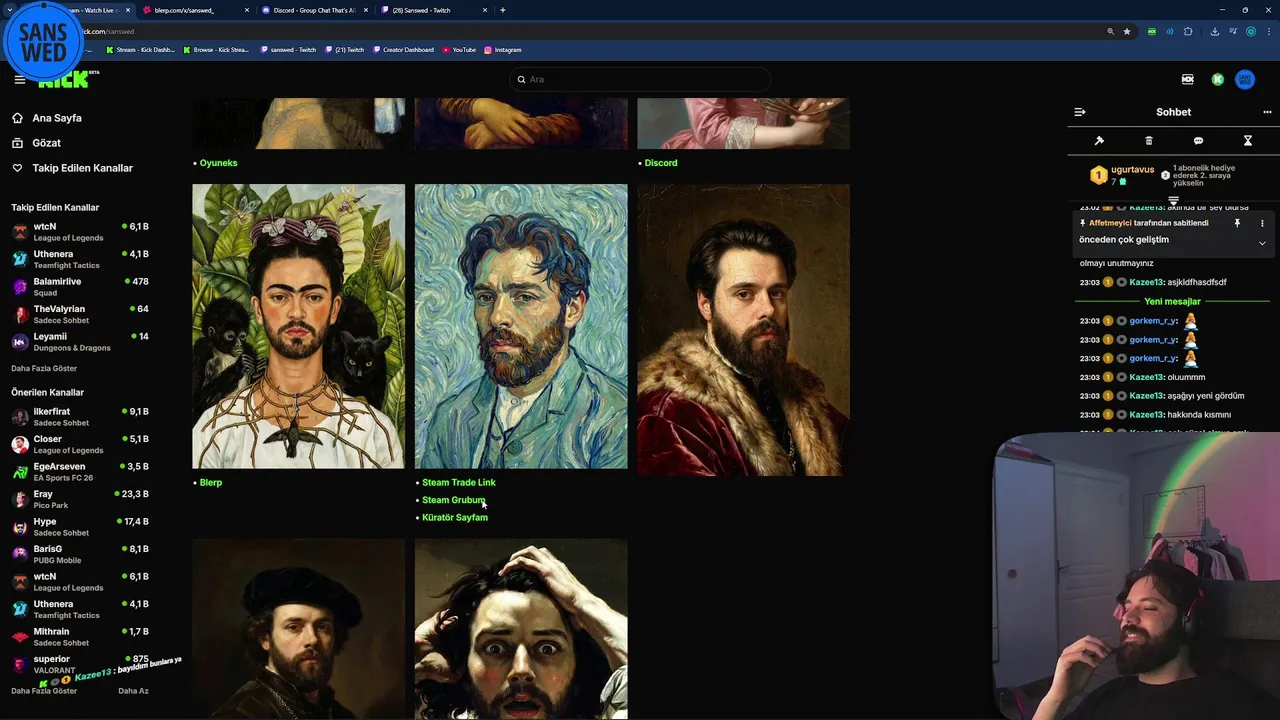Open the Mithrain recommended channel
This screenshot has width=1280, height=720.
[80, 637]
